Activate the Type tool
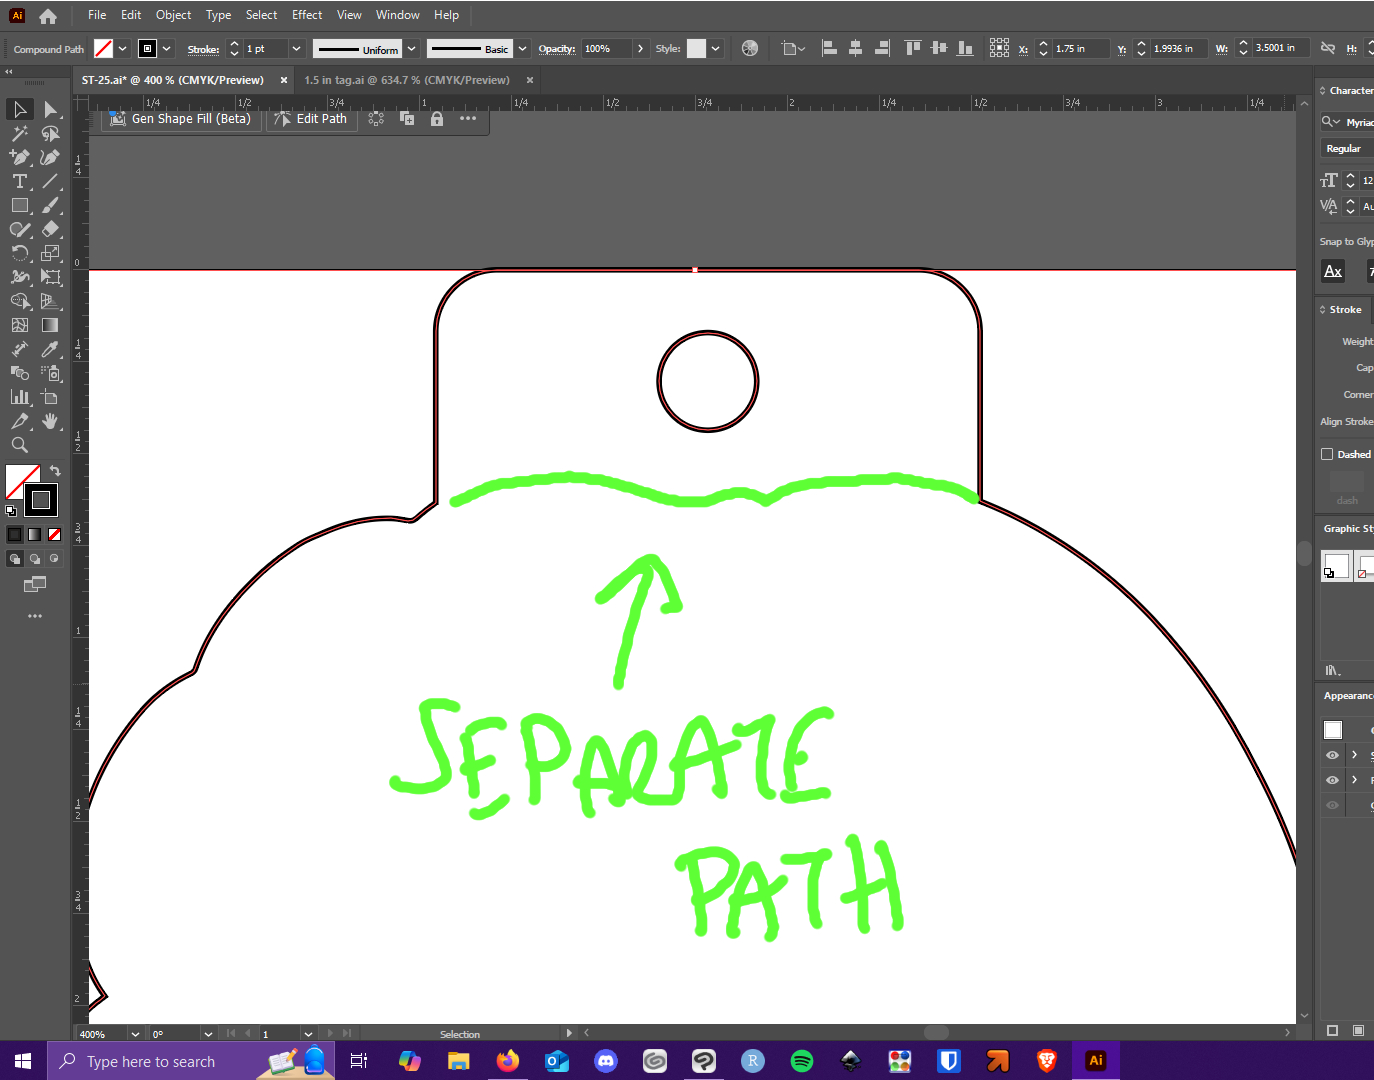1374x1080 pixels. [19, 181]
